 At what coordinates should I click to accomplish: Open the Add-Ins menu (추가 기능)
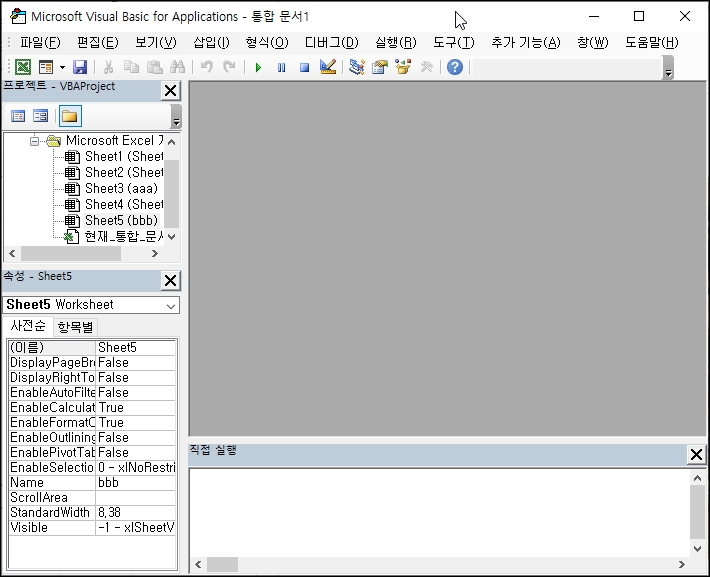tap(526, 43)
